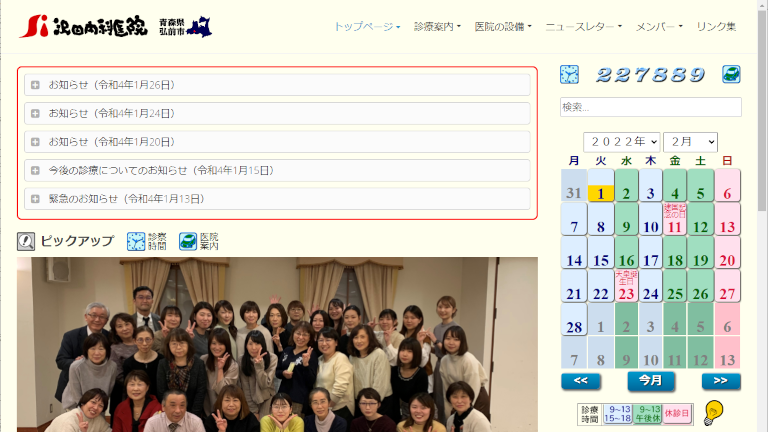Open リンク集 link
This screenshot has height=432, width=768.
tap(716, 26)
